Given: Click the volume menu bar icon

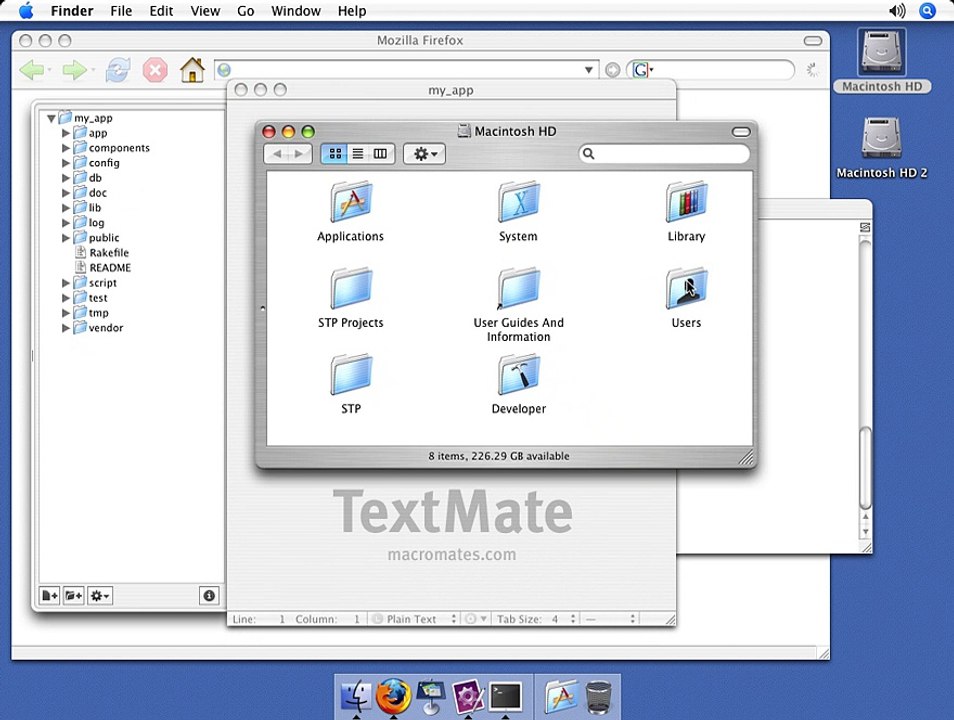Looking at the screenshot, I should [897, 10].
